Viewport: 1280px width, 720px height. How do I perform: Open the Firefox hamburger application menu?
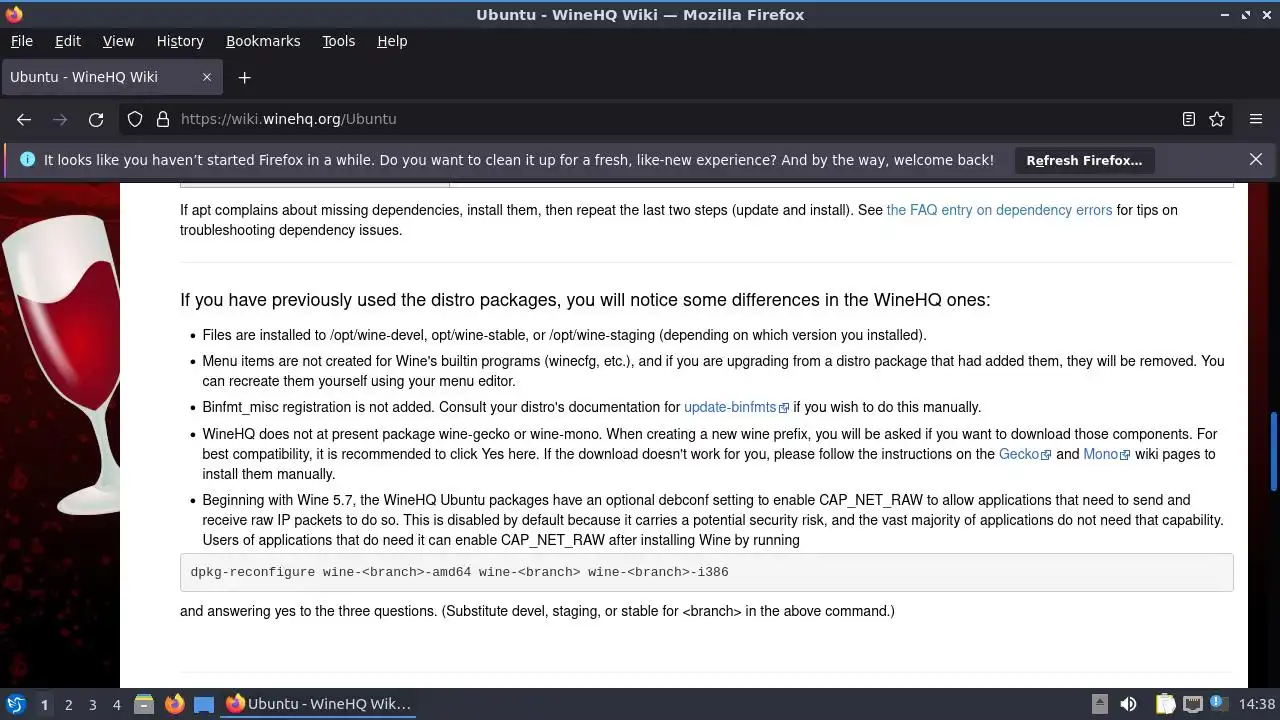pos(1256,119)
